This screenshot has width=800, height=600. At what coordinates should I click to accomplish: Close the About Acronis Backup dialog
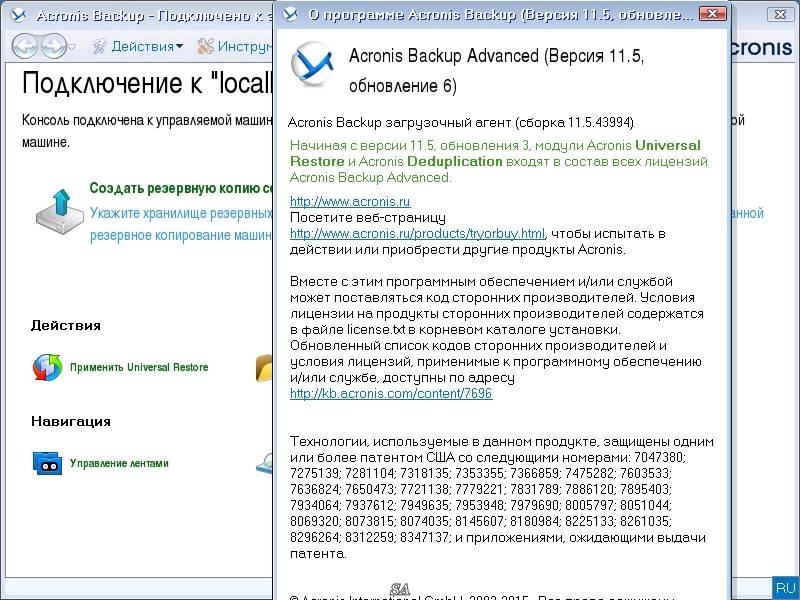pyautogui.click(x=712, y=13)
